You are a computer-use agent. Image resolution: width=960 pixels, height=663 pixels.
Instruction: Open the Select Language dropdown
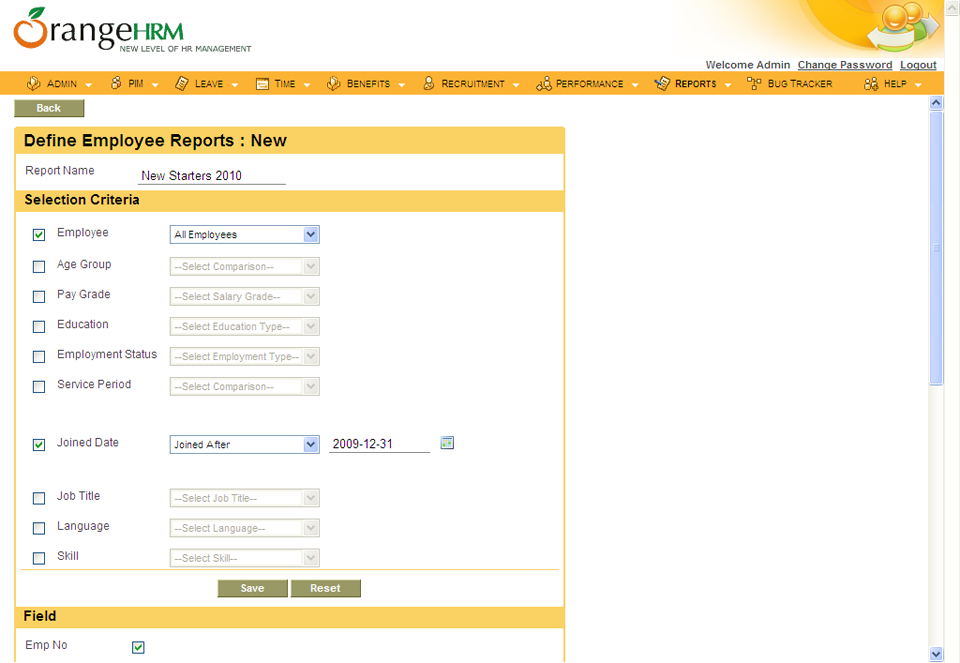coord(244,528)
